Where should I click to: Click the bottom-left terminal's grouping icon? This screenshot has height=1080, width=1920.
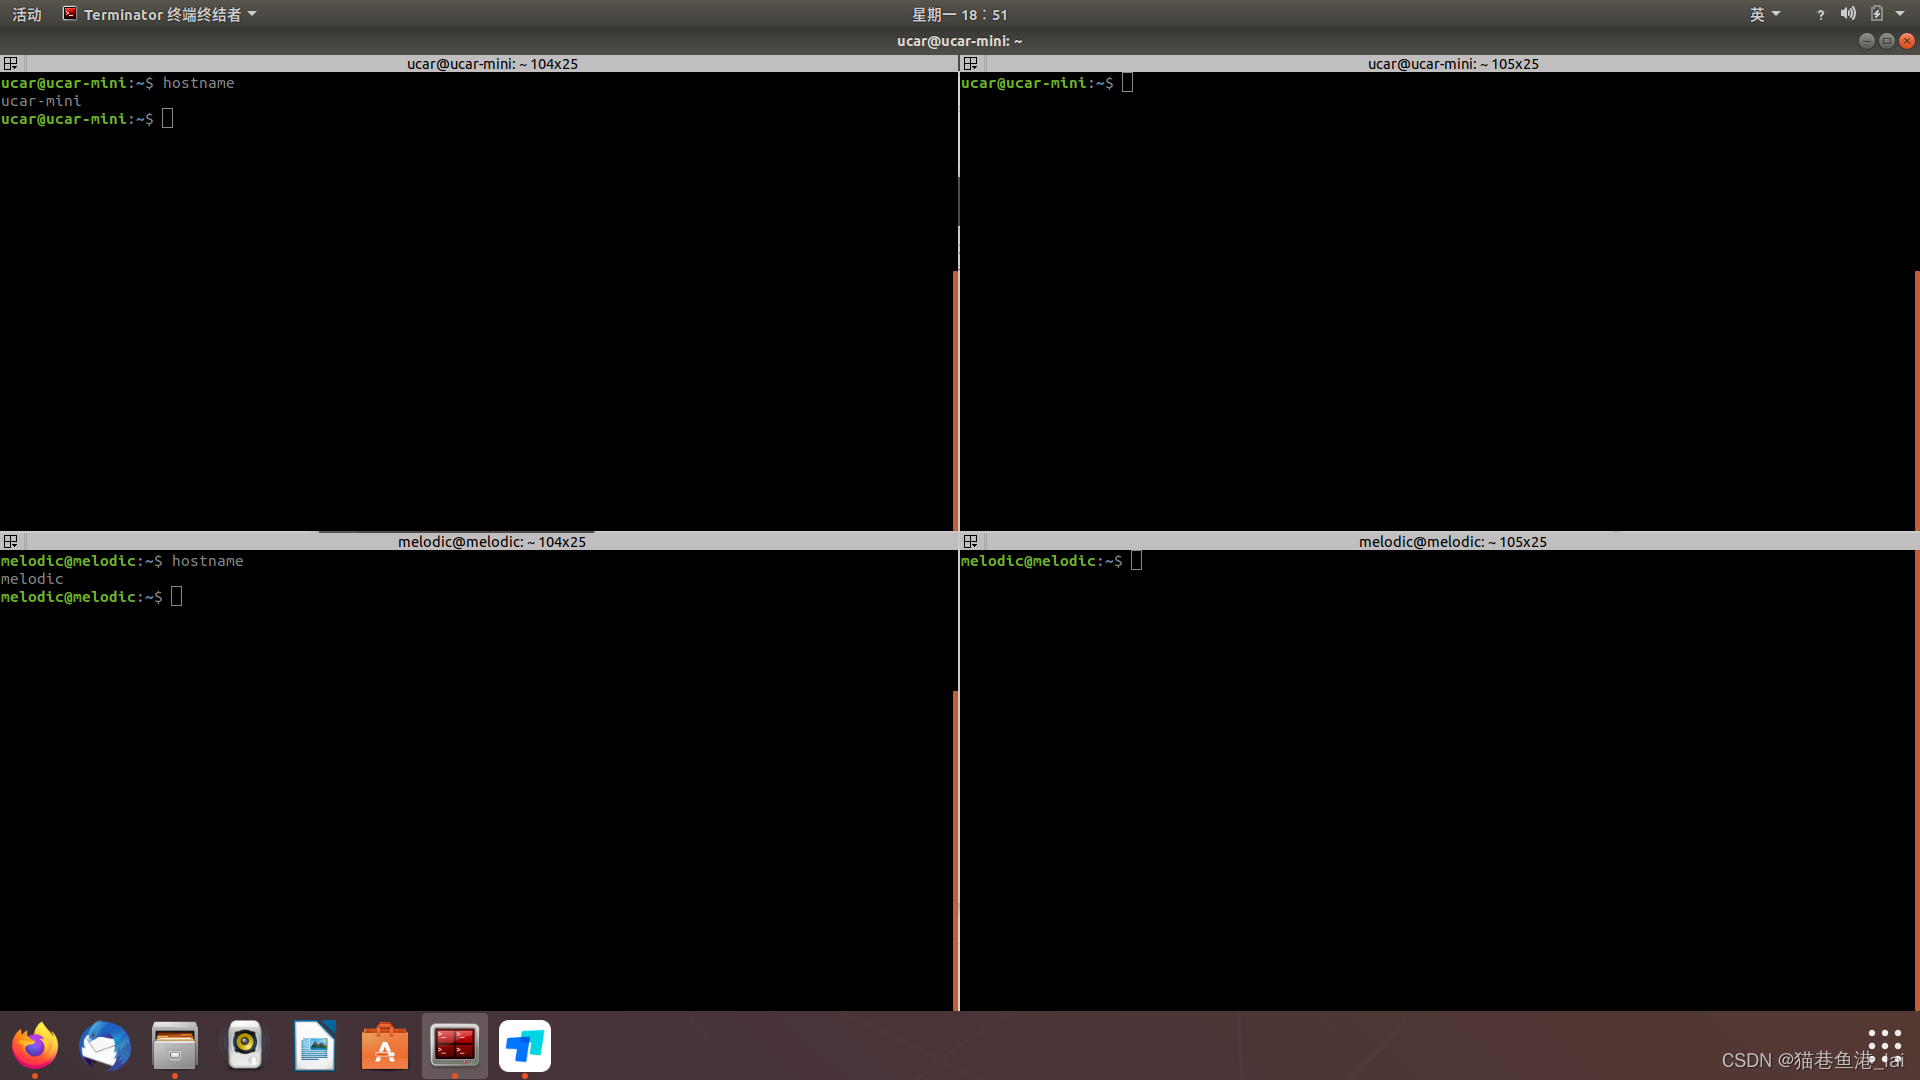coord(10,541)
